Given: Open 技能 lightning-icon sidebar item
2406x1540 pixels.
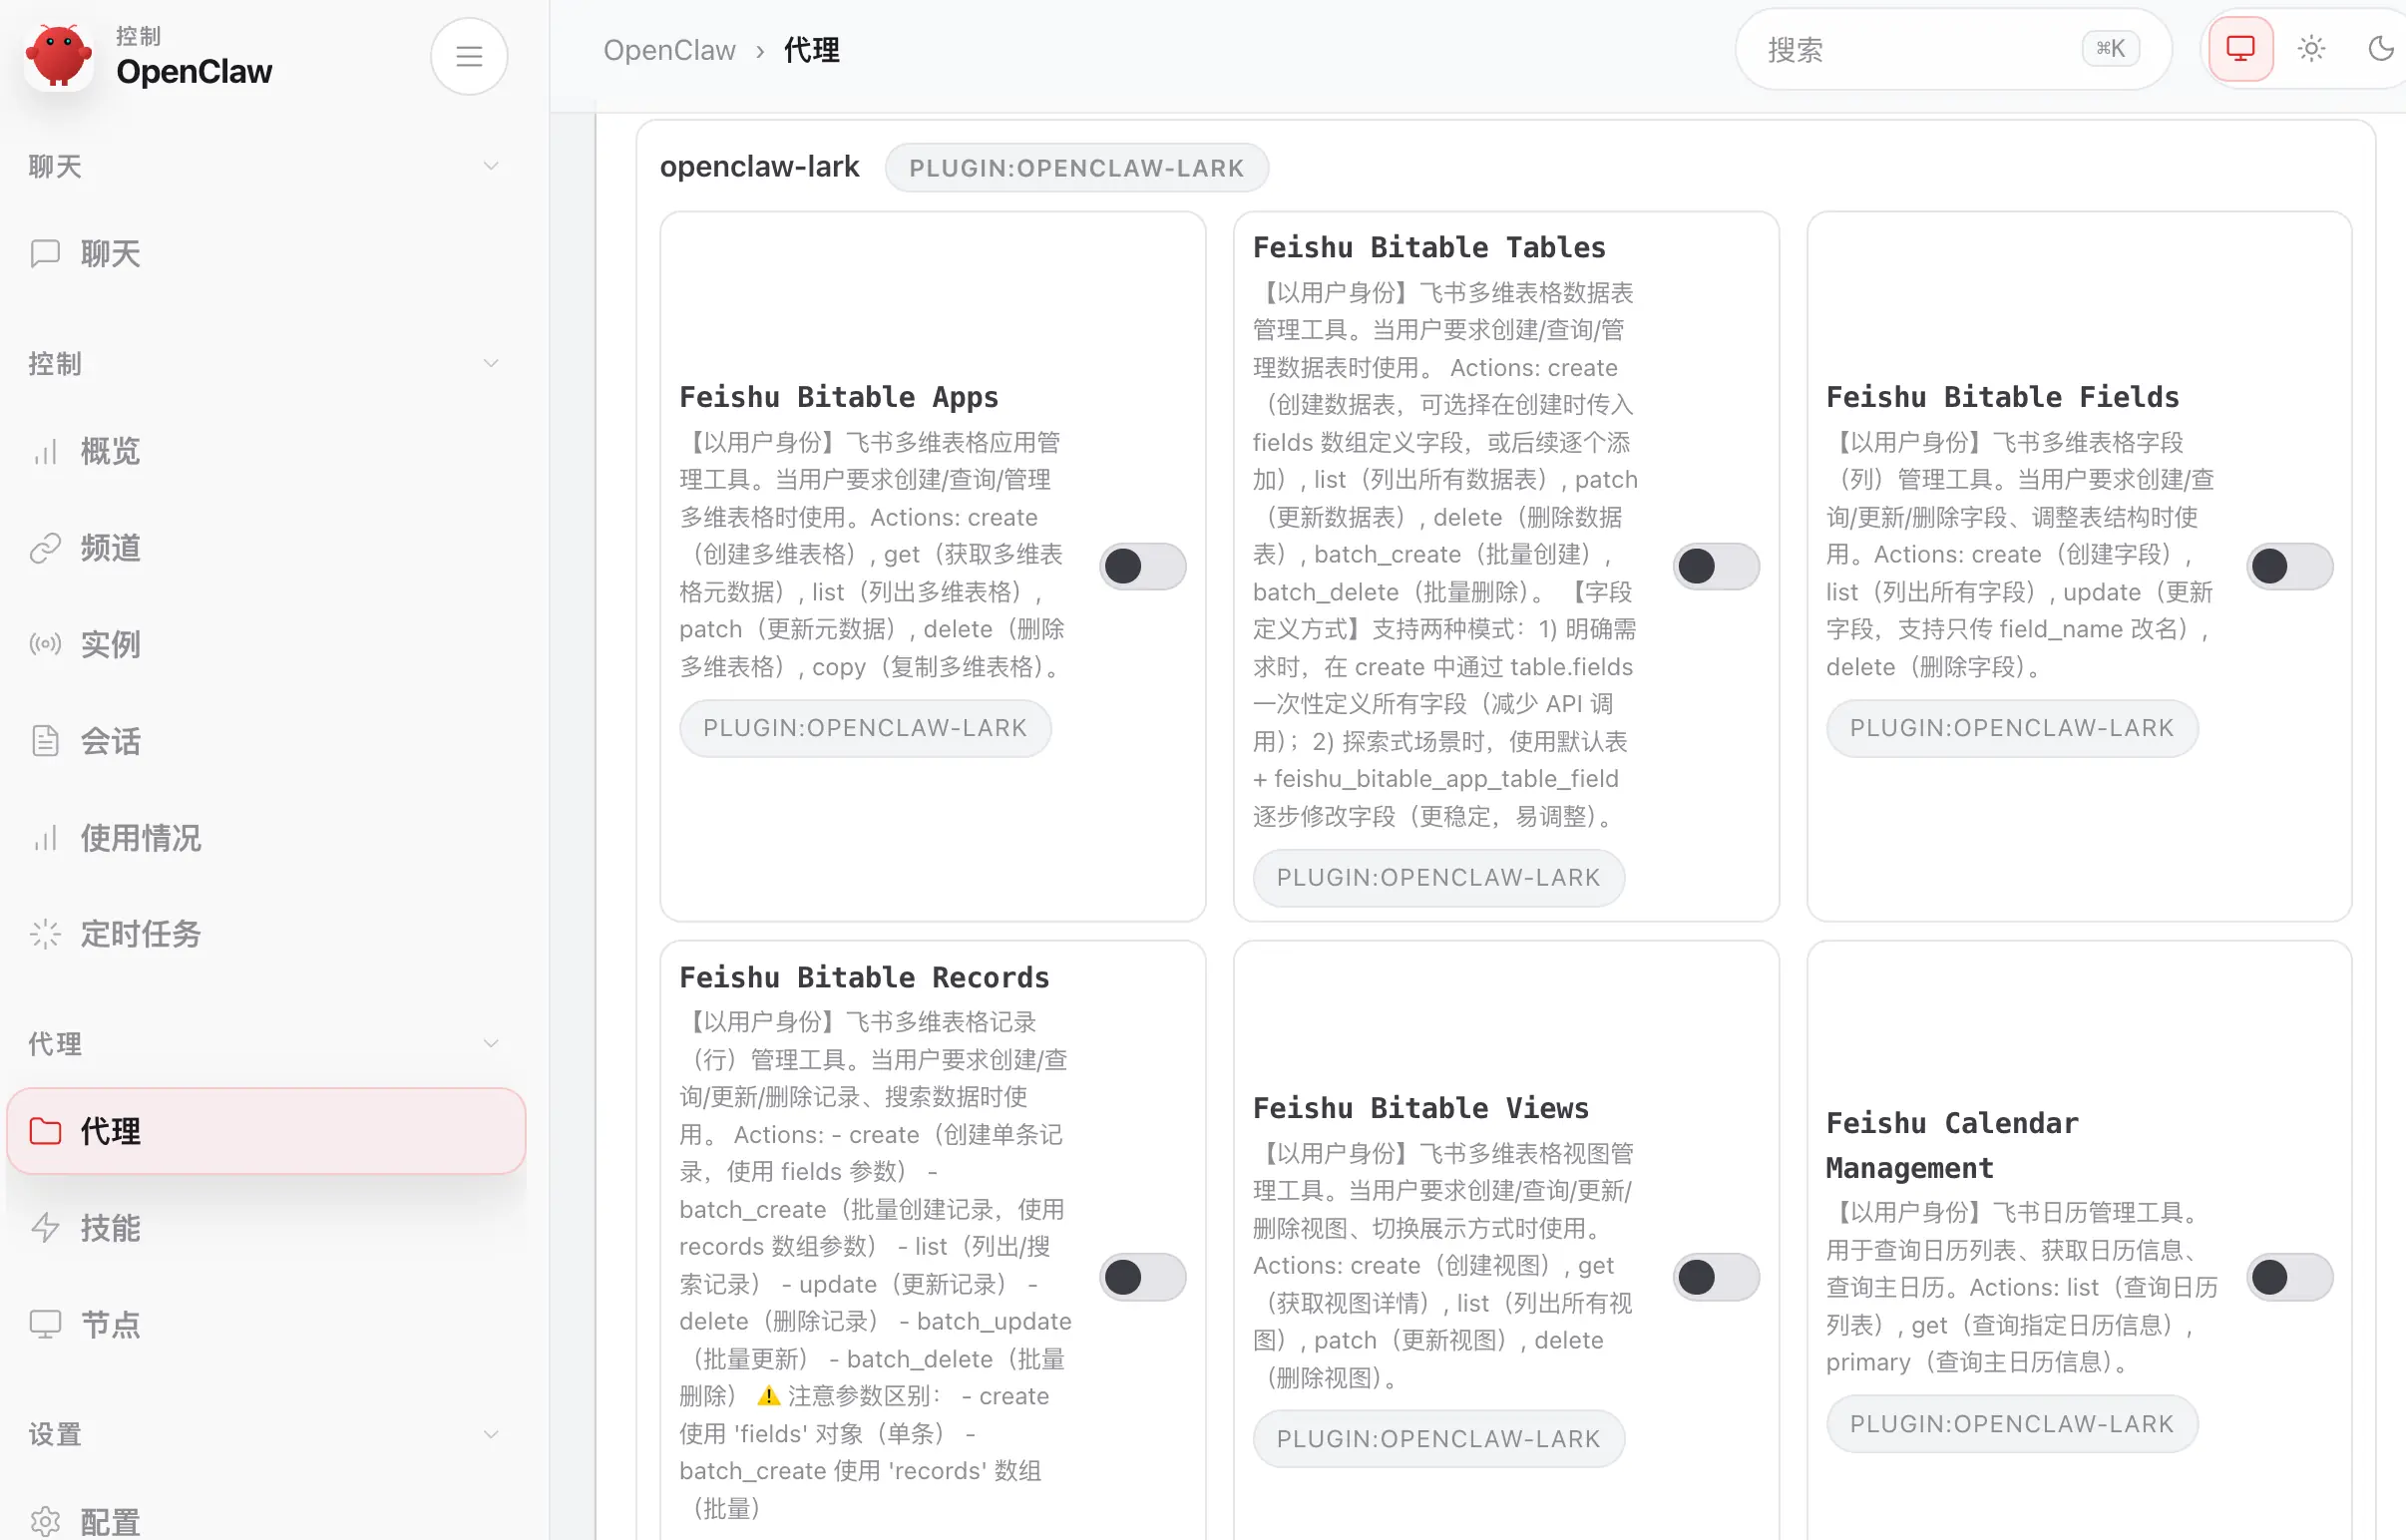Looking at the screenshot, I should coord(110,1228).
